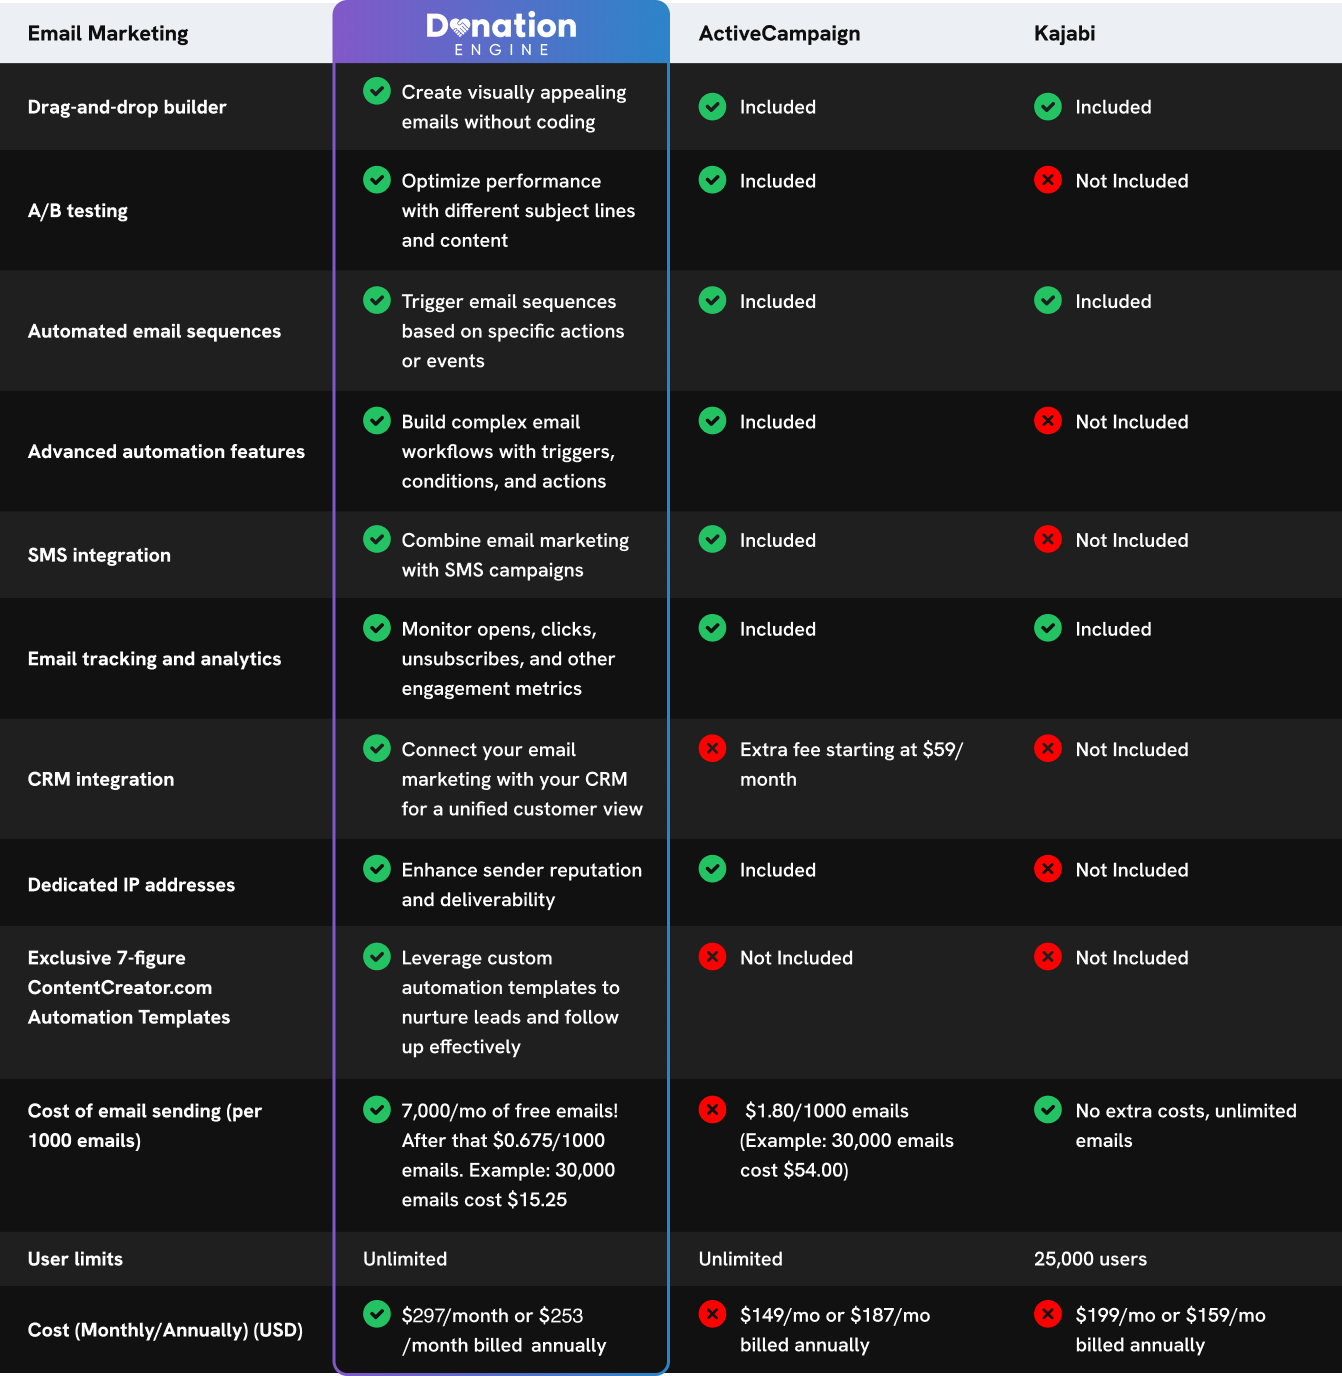Screen dimensions: 1342x1376
Task: Click green check beside Drag-and-drop builder description
Action: tap(377, 91)
